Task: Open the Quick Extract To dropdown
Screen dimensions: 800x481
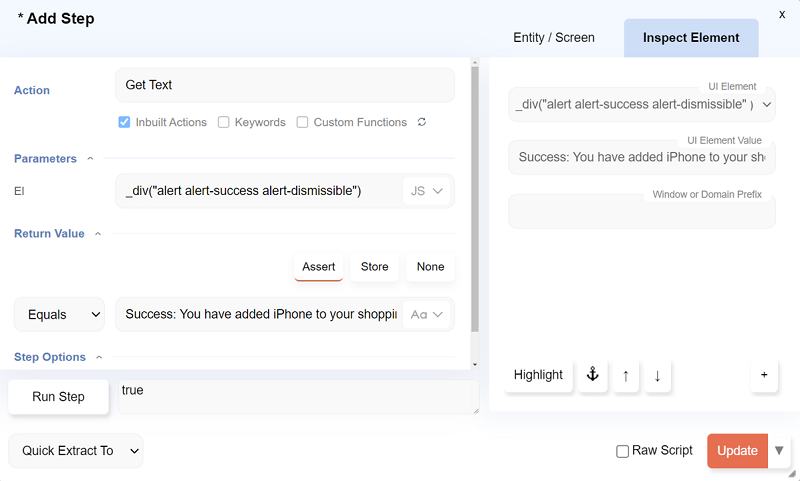Action: pos(76,451)
